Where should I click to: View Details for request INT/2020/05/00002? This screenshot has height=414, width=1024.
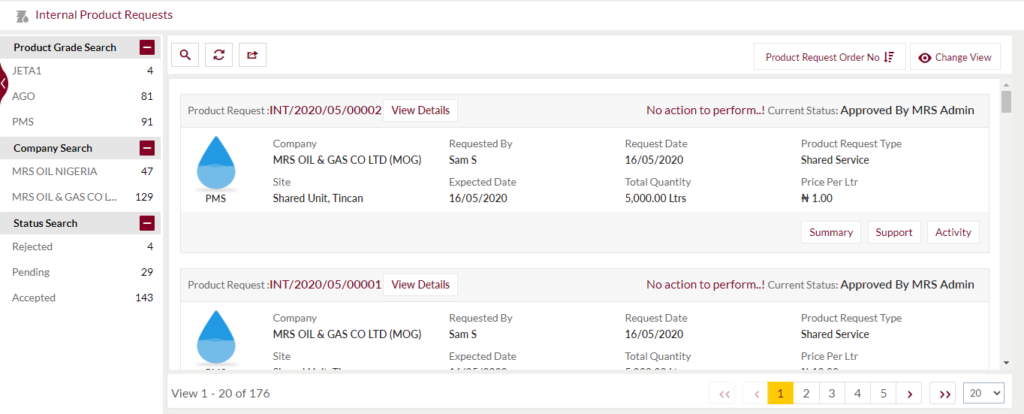[420, 110]
